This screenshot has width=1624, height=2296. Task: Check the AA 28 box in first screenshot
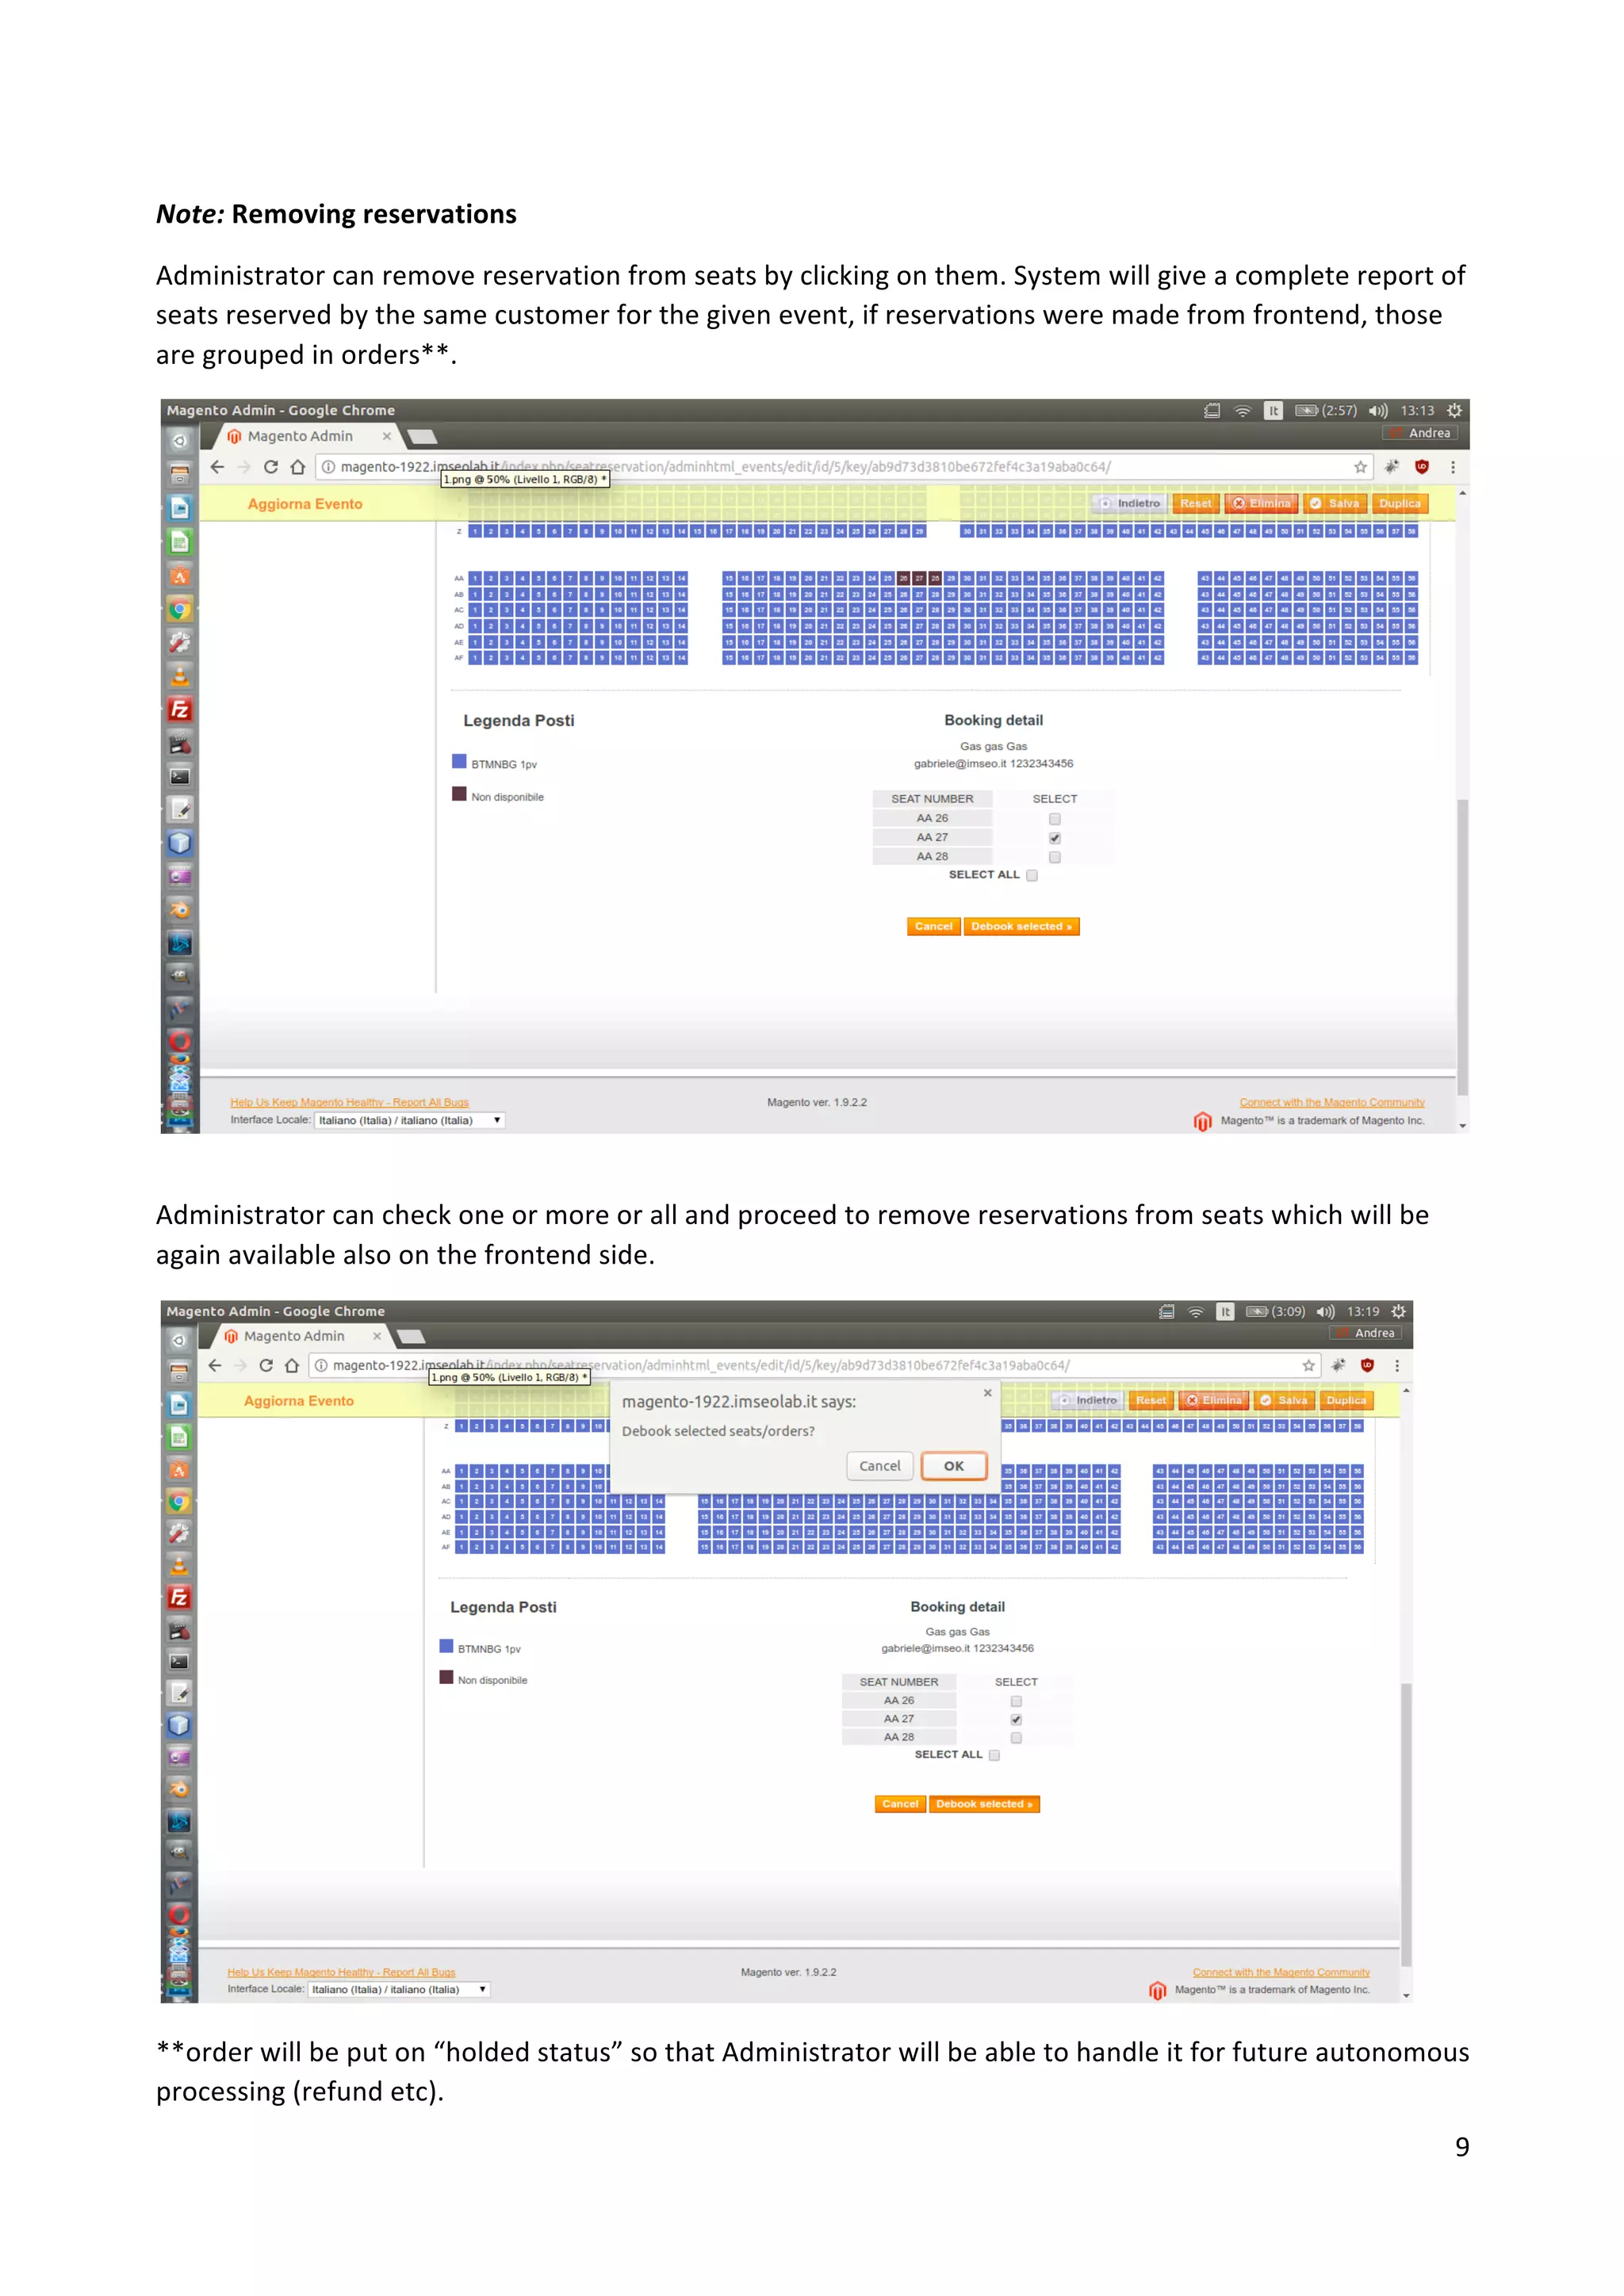point(1054,857)
